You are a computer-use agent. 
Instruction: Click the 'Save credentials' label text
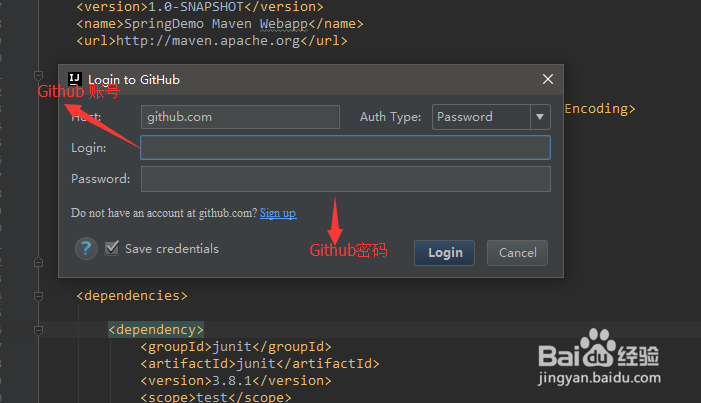point(172,249)
